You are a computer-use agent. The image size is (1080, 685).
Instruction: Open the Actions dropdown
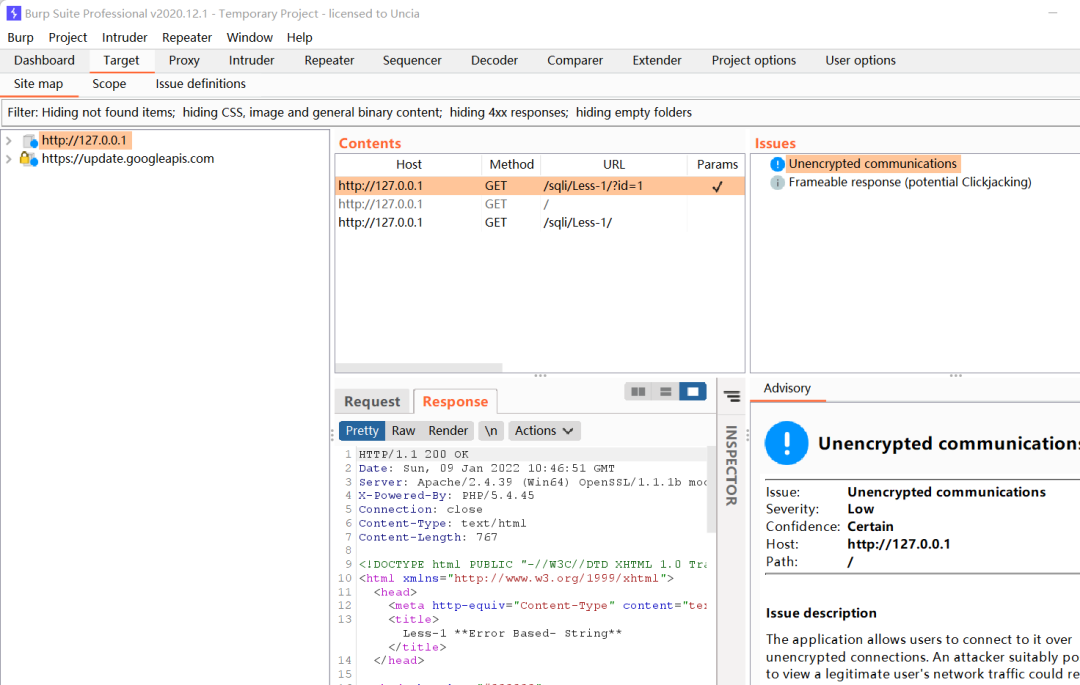point(544,431)
